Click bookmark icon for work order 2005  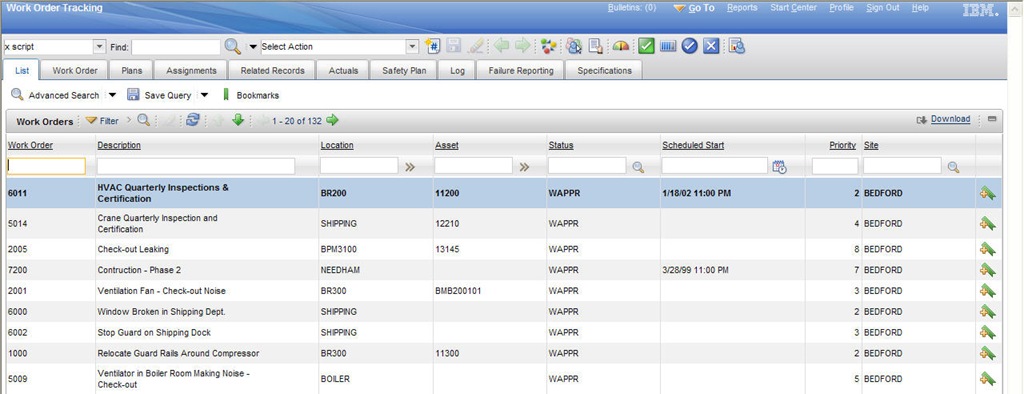(x=987, y=249)
